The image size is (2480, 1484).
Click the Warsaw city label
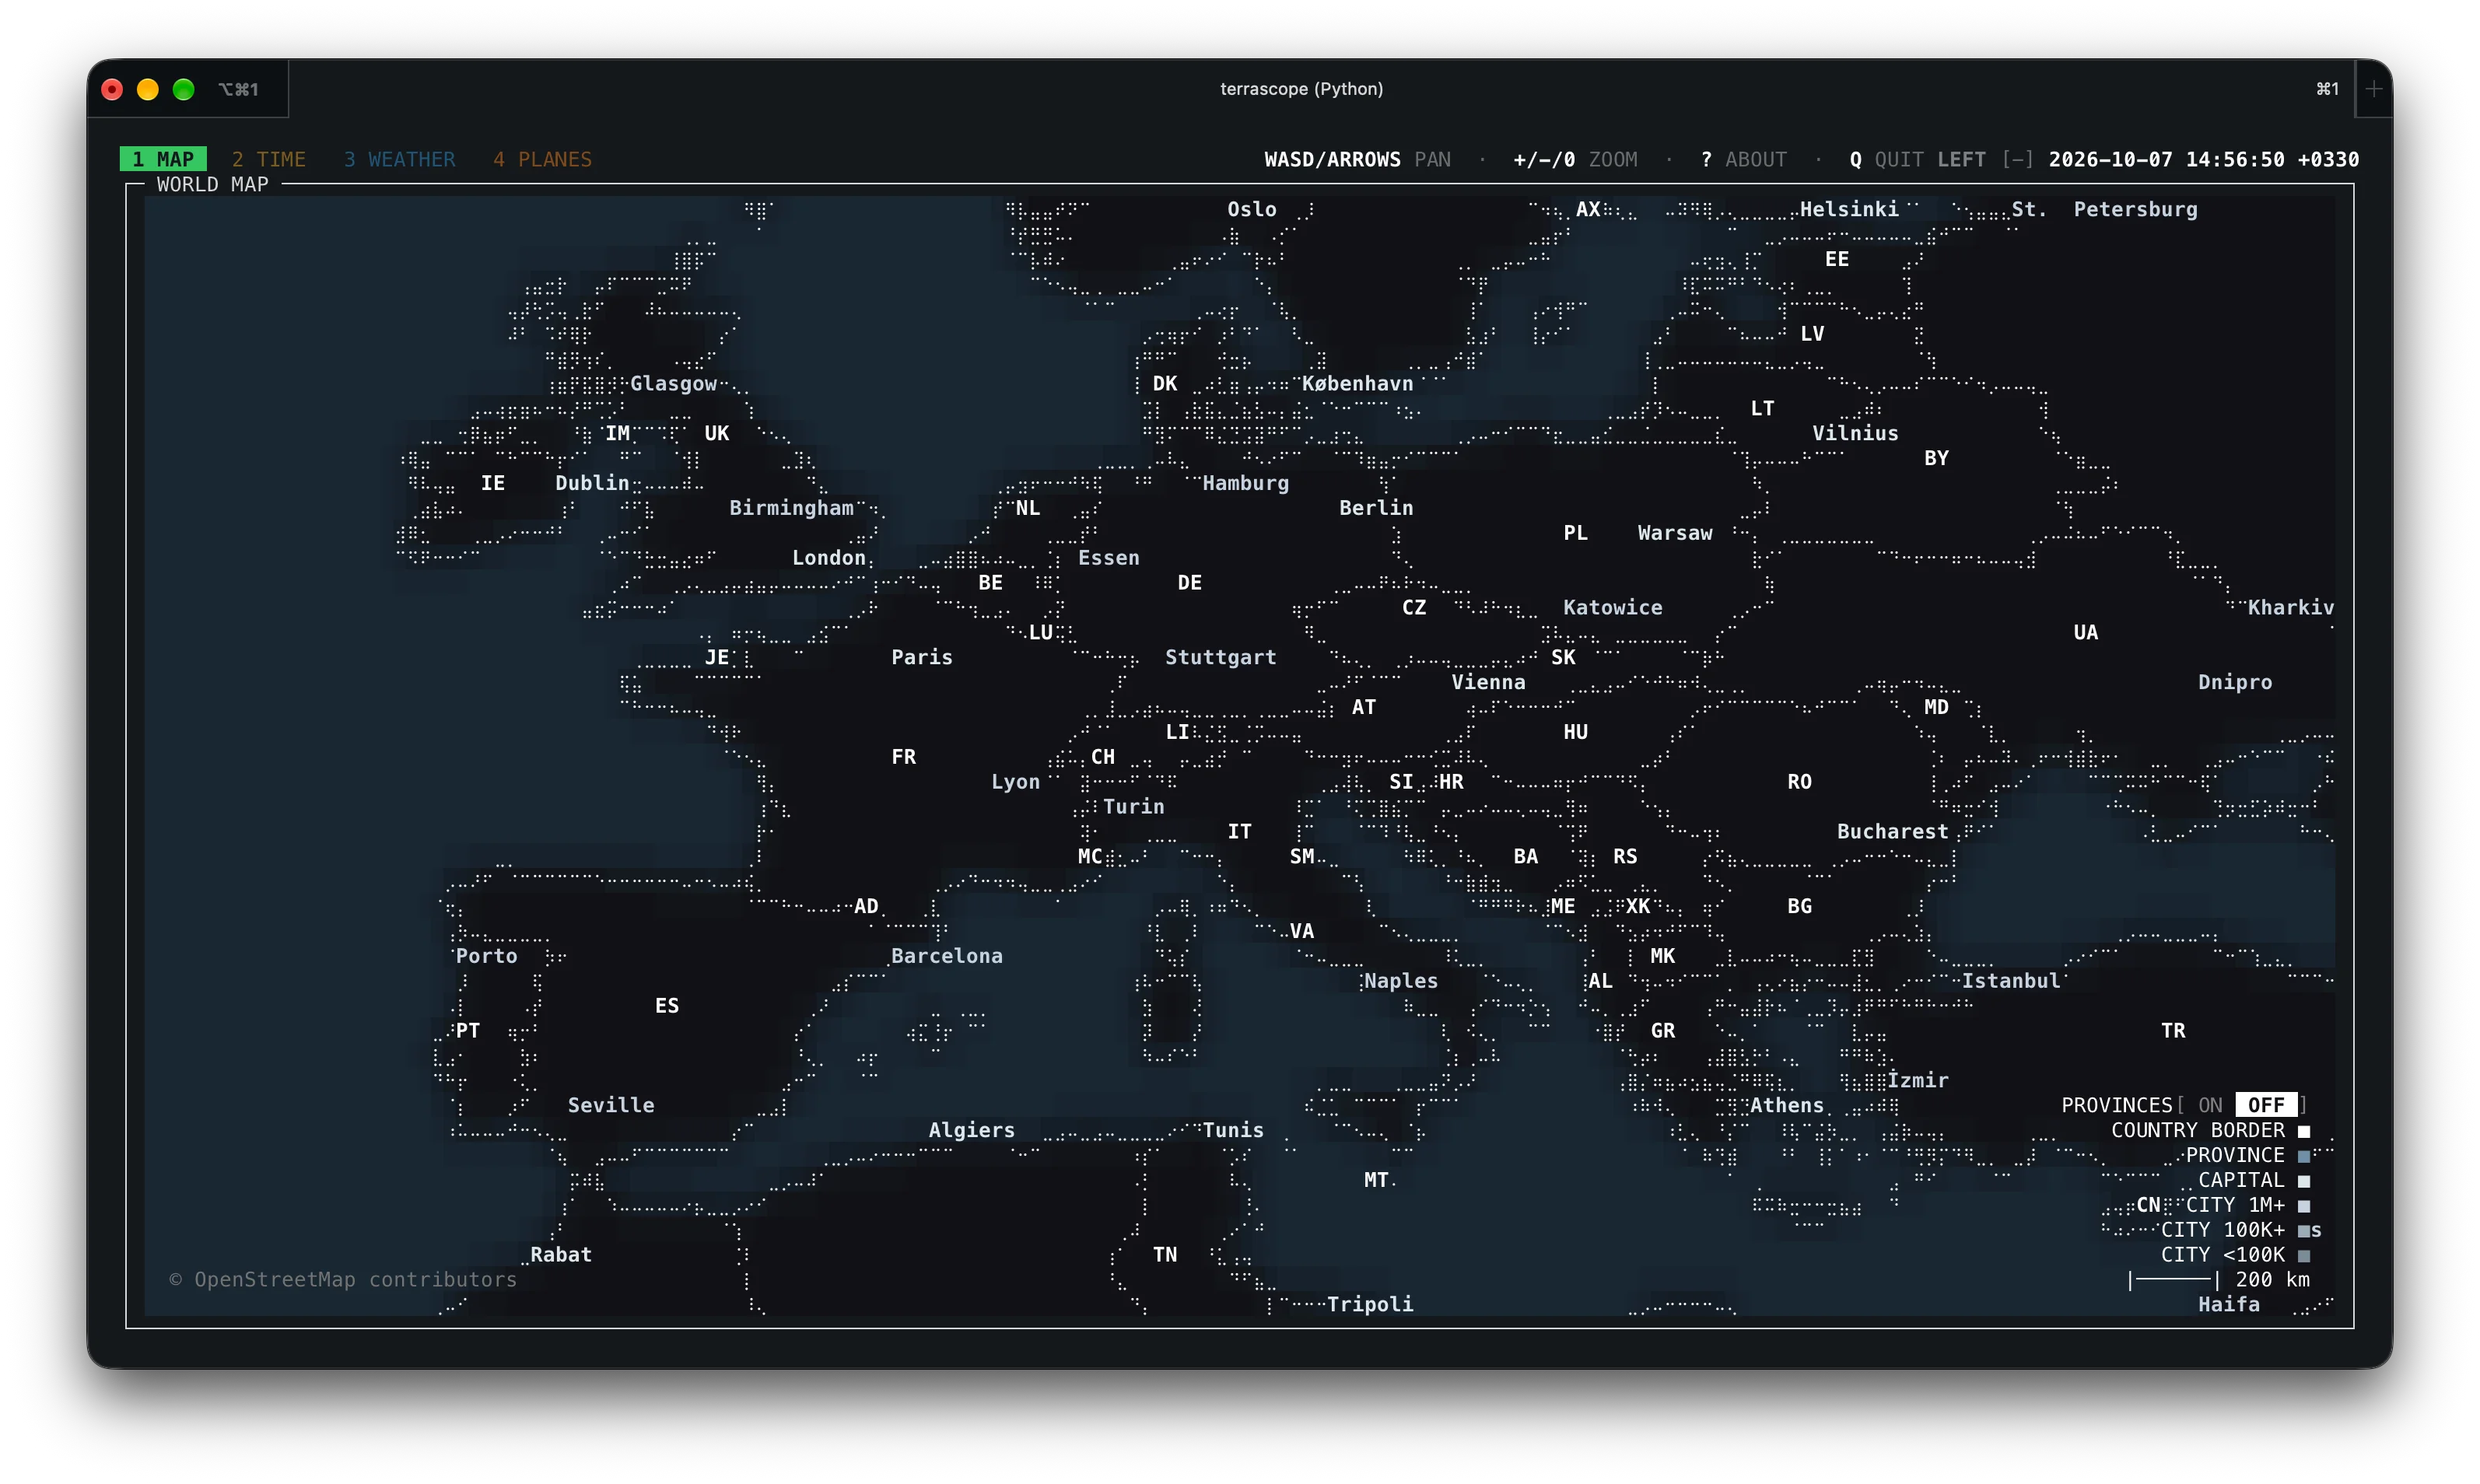point(1675,533)
